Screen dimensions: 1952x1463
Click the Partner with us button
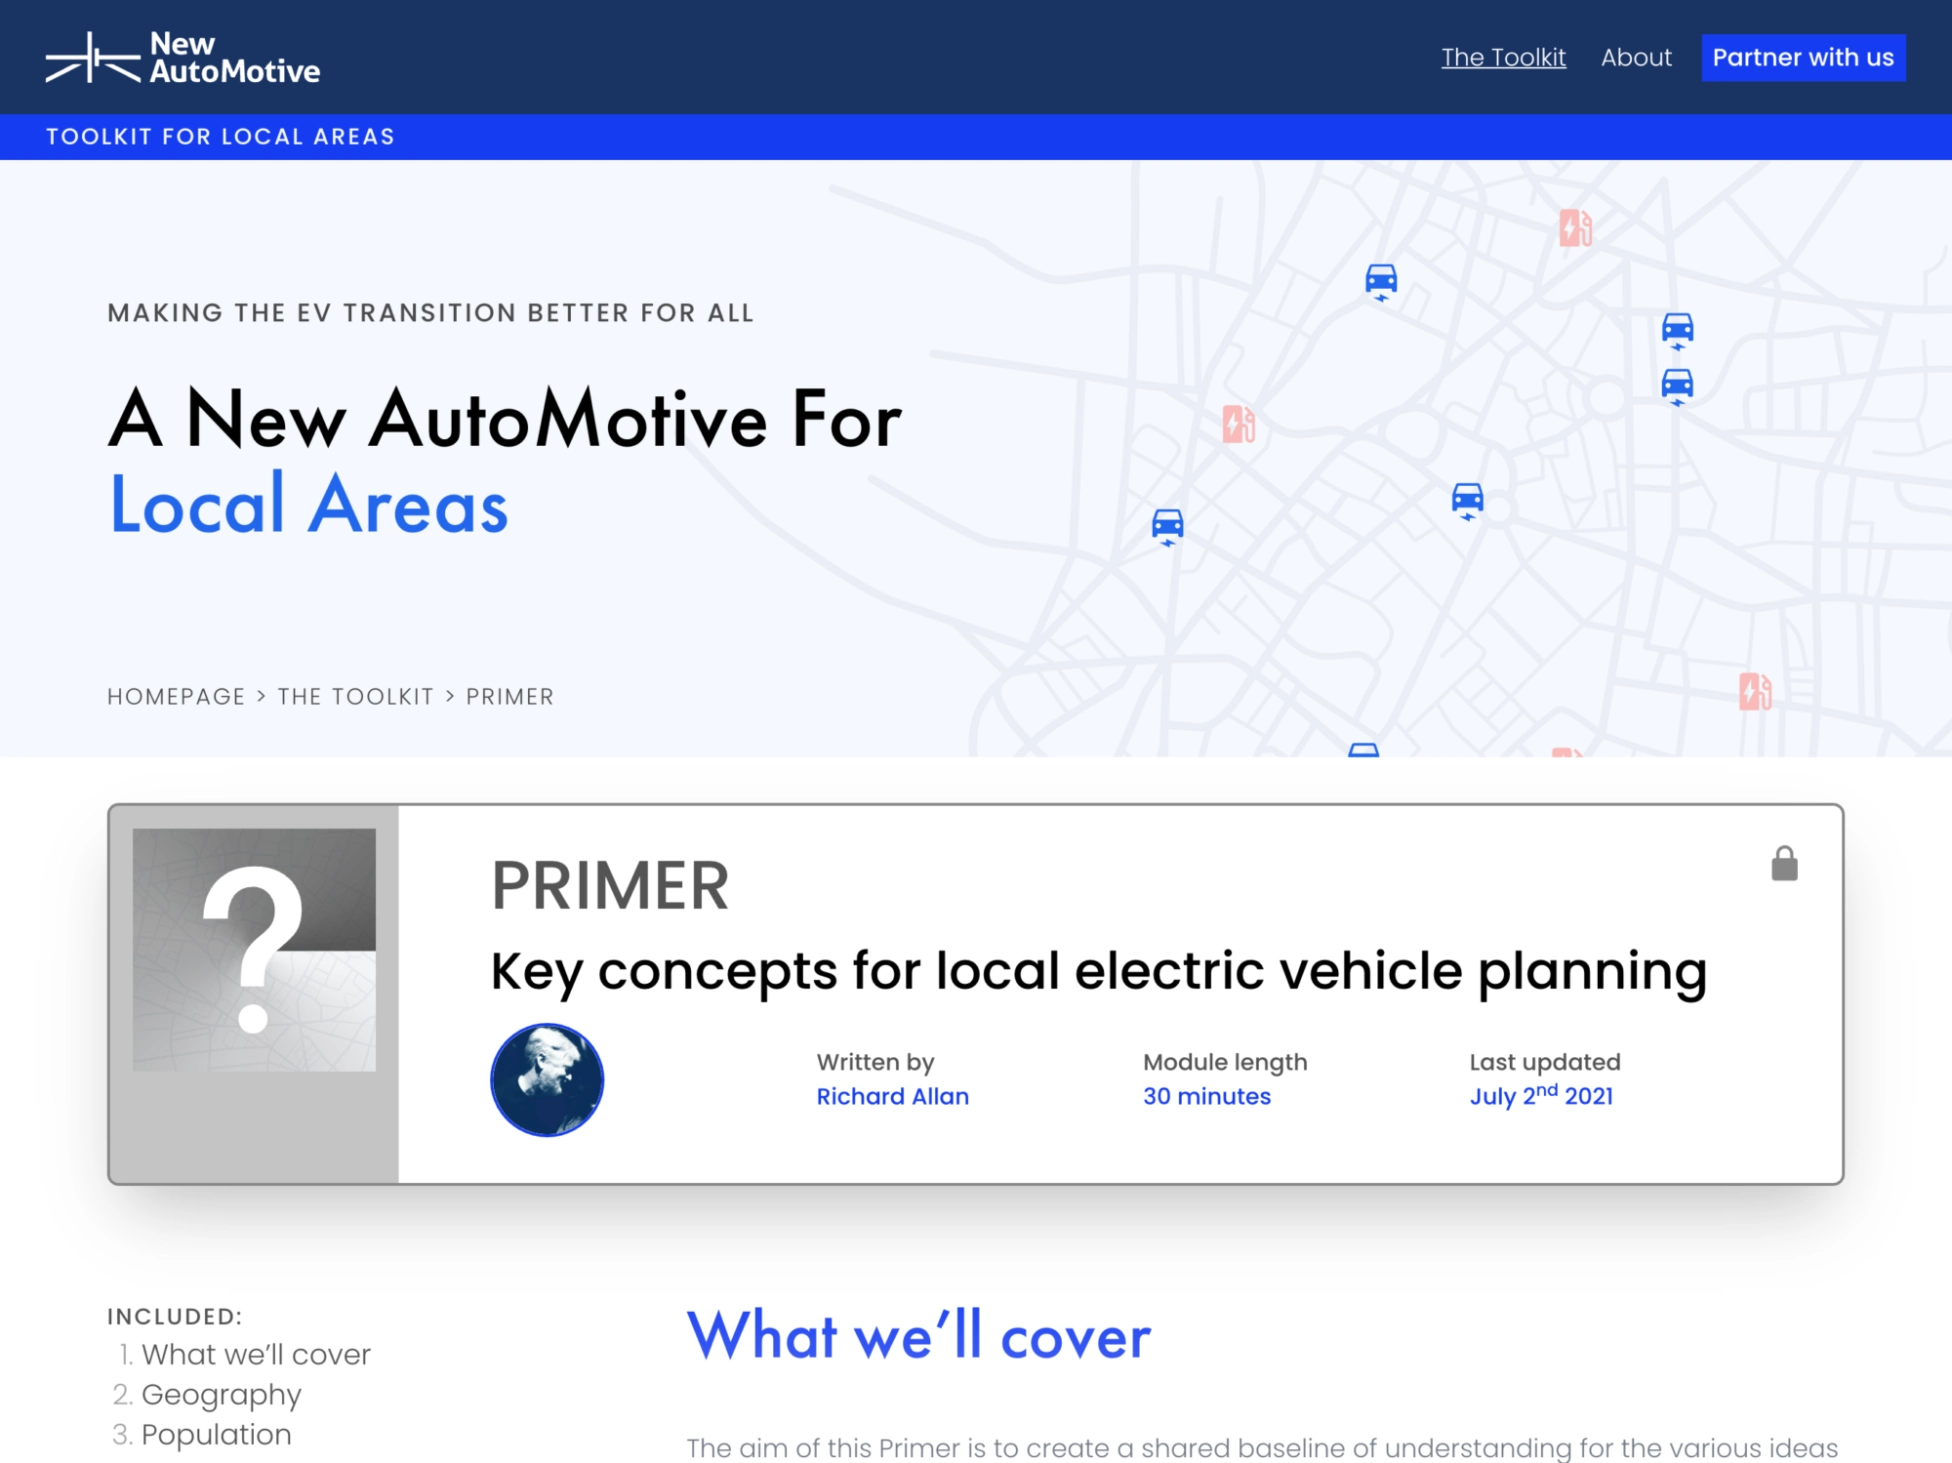(x=1803, y=57)
